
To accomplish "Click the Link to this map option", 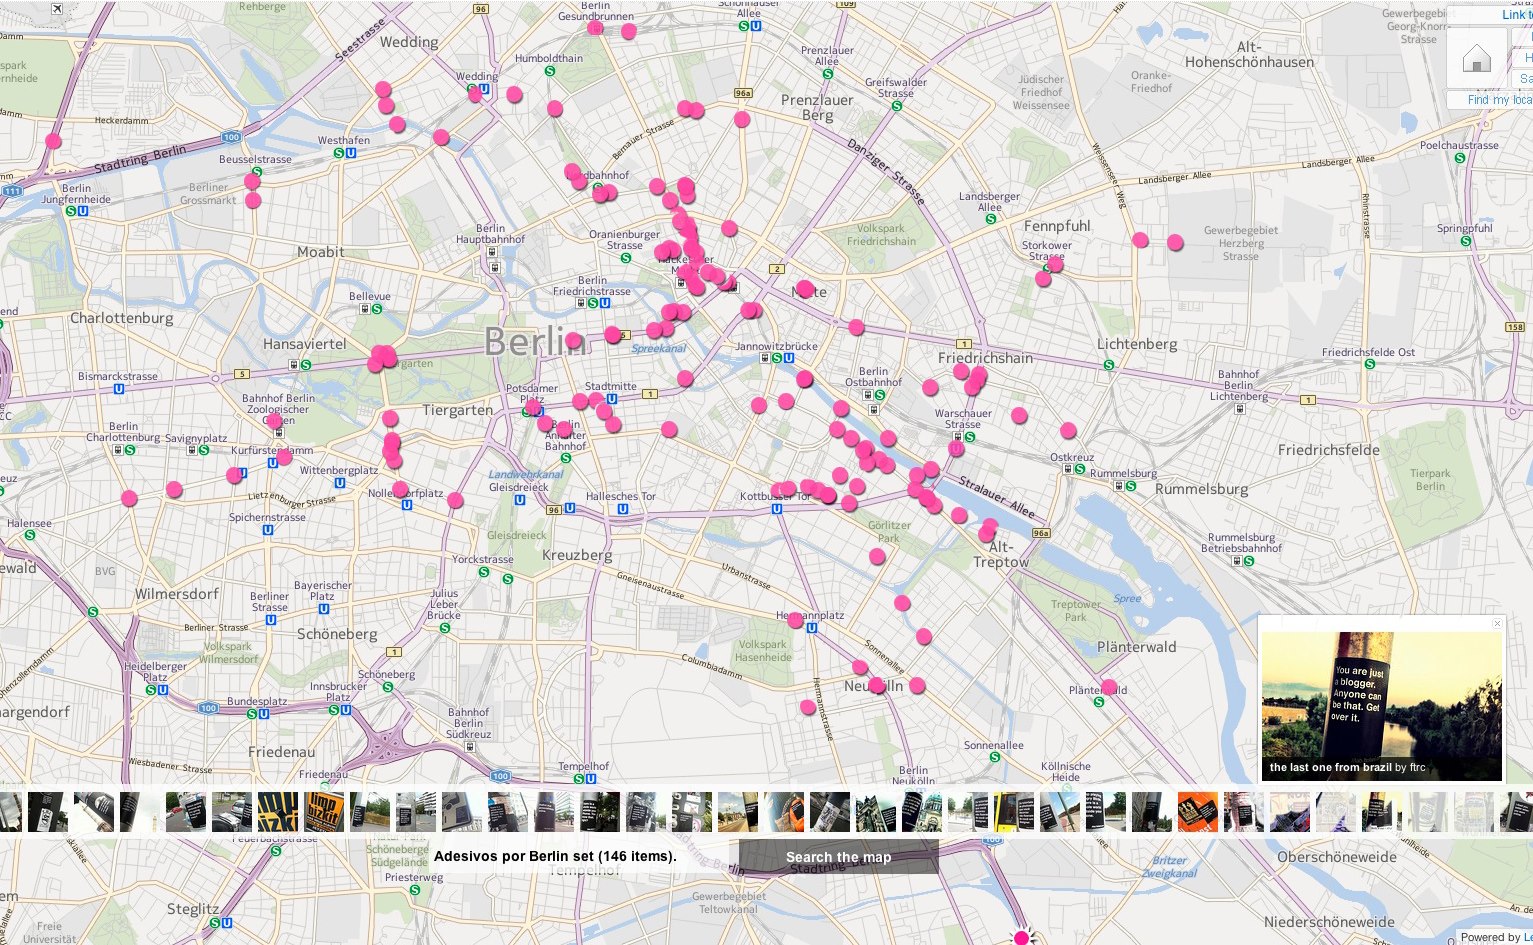I will (1516, 15).
